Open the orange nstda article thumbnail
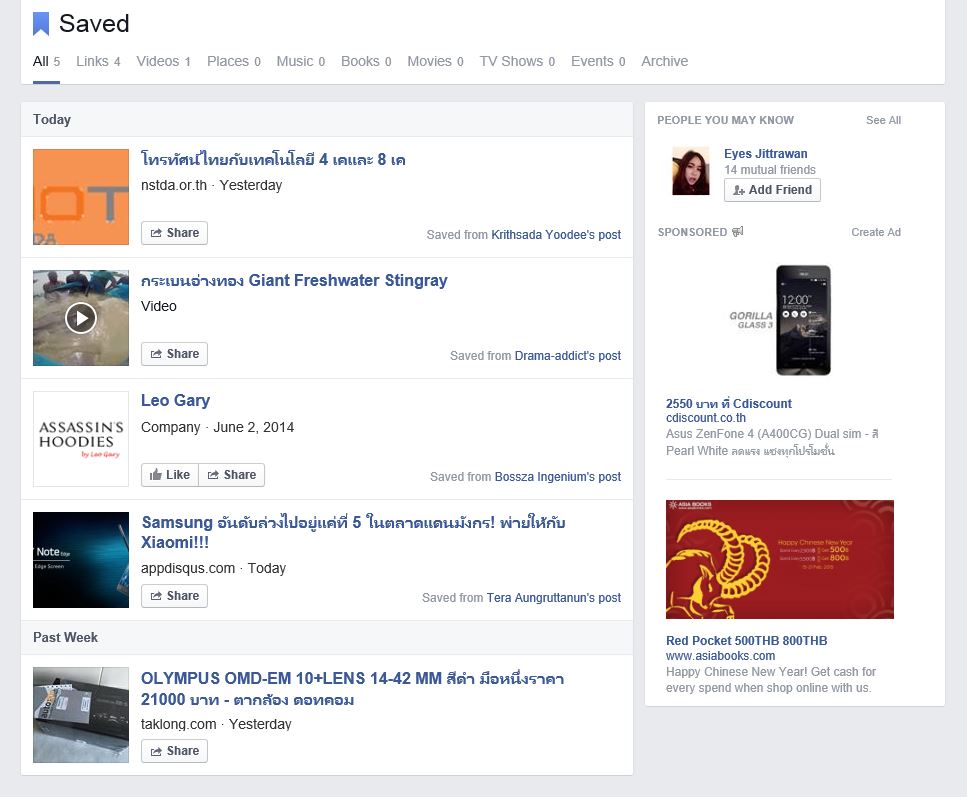This screenshot has height=797, width=967. [x=81, y=197]
